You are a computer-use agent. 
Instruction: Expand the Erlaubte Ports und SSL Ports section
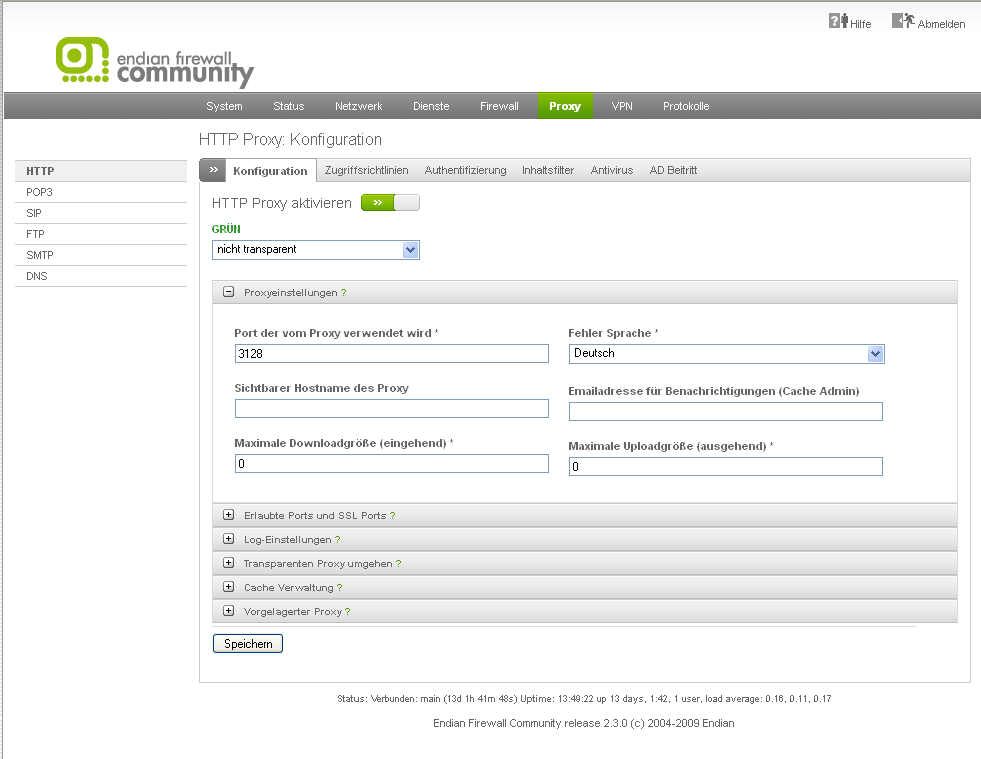click(228, 516)
